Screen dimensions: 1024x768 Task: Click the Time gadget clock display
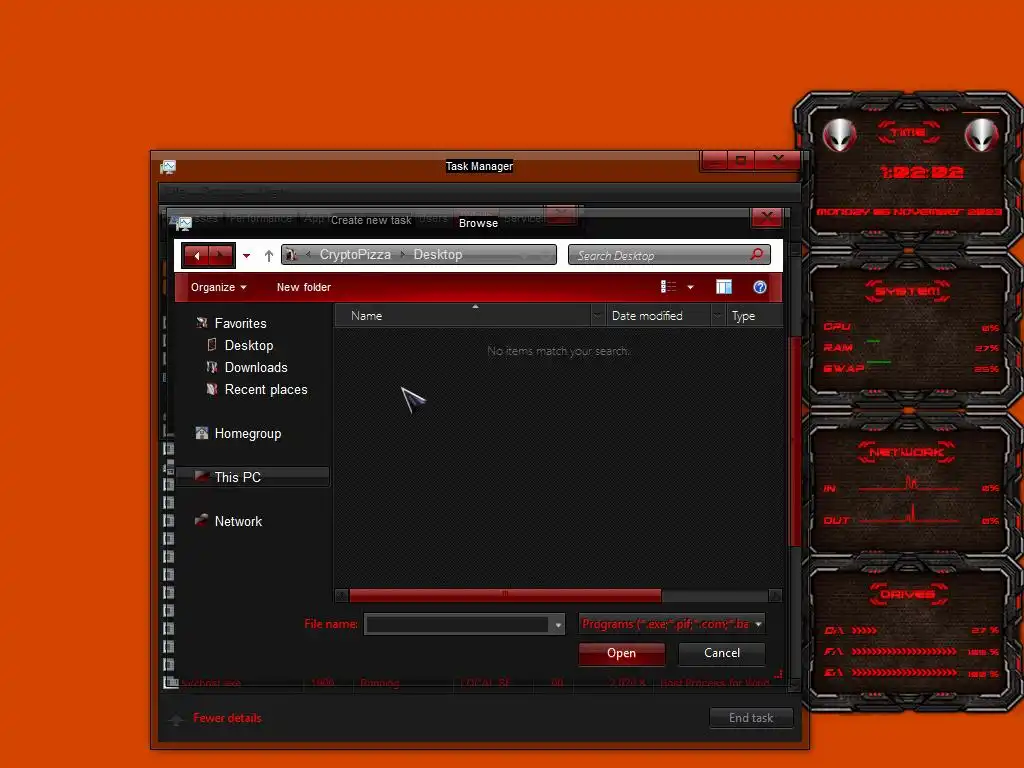[921, 172]
